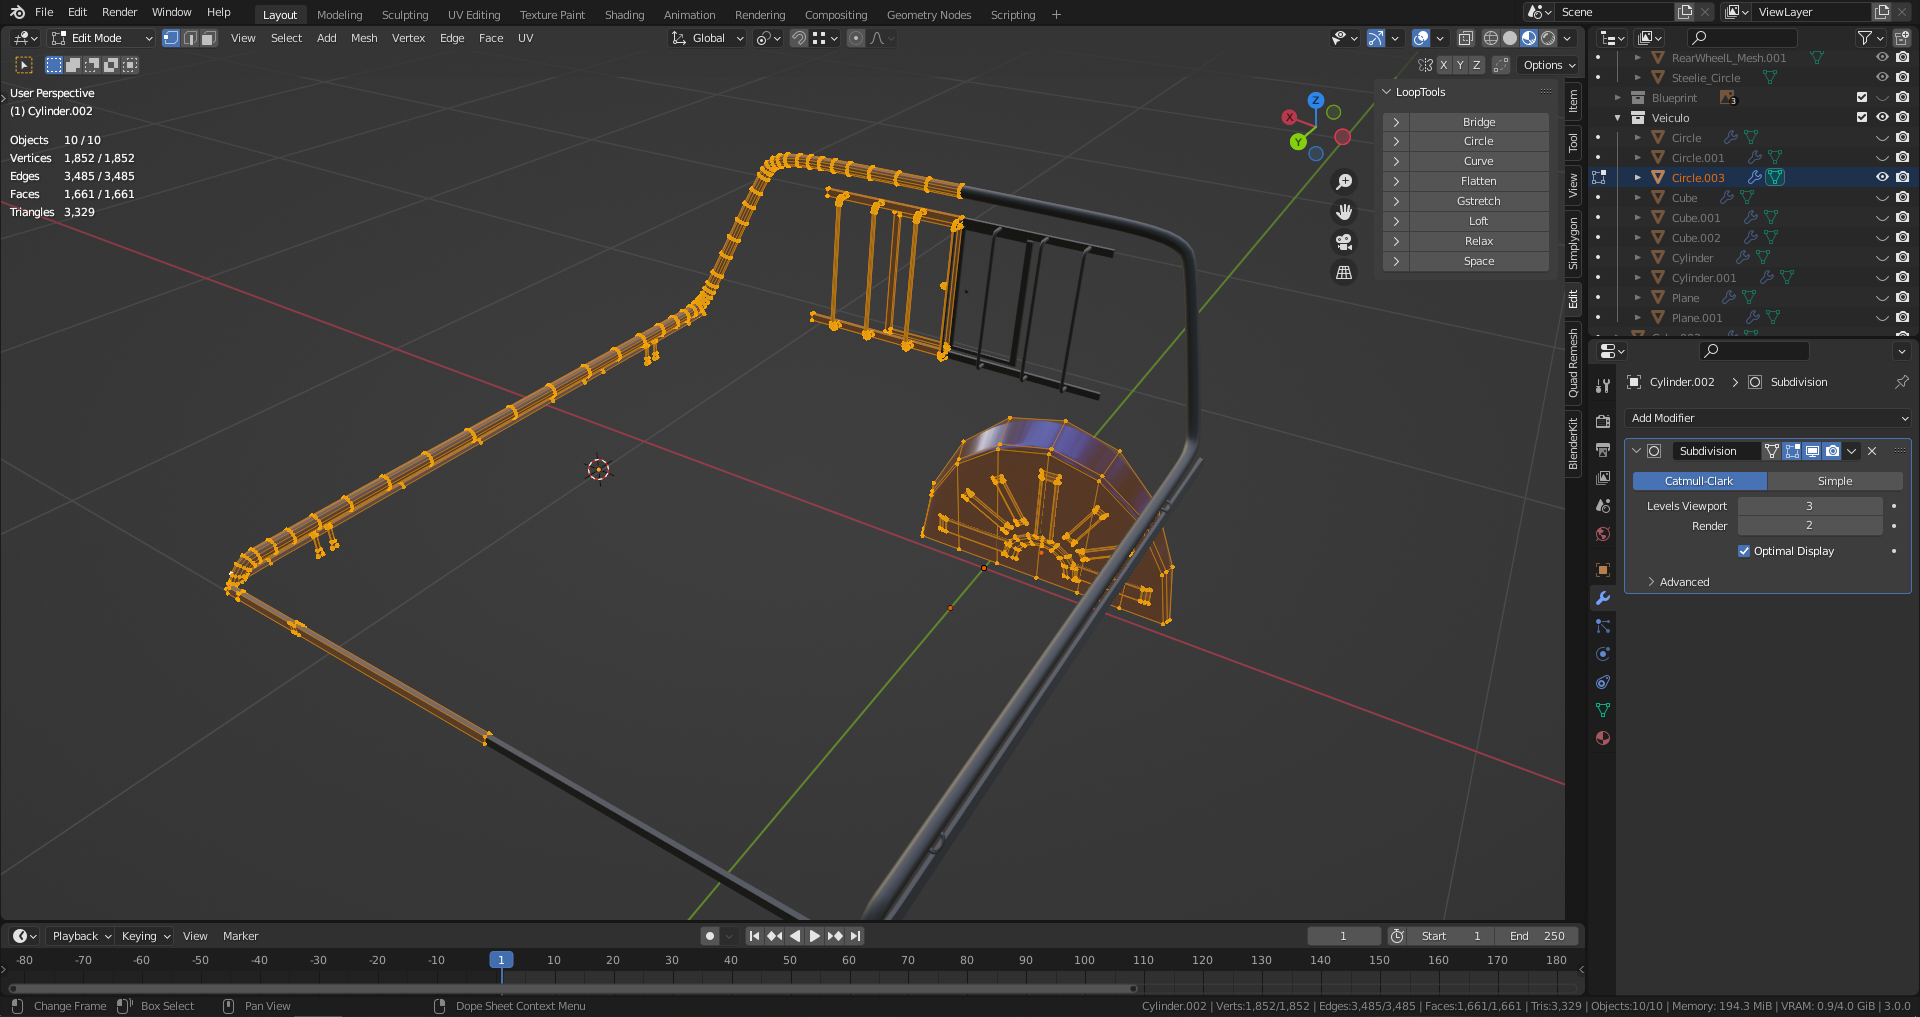Expand the LoopTools Relax options arrow
1920x1017 pixels.
(1396, 241)
